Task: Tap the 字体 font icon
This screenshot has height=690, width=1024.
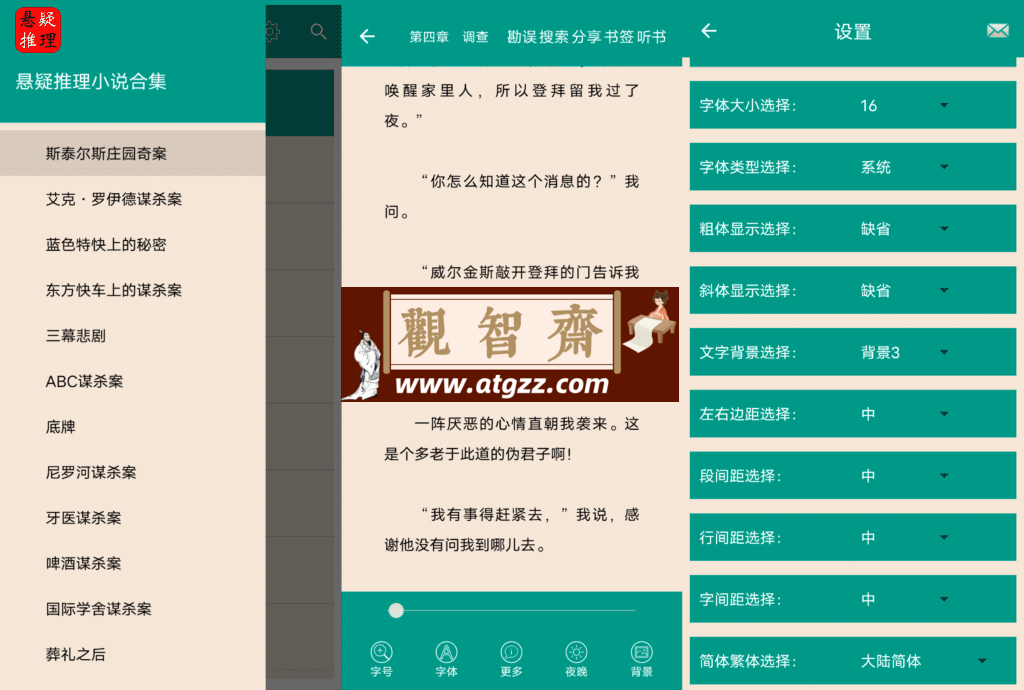Action: coord(447,659)
